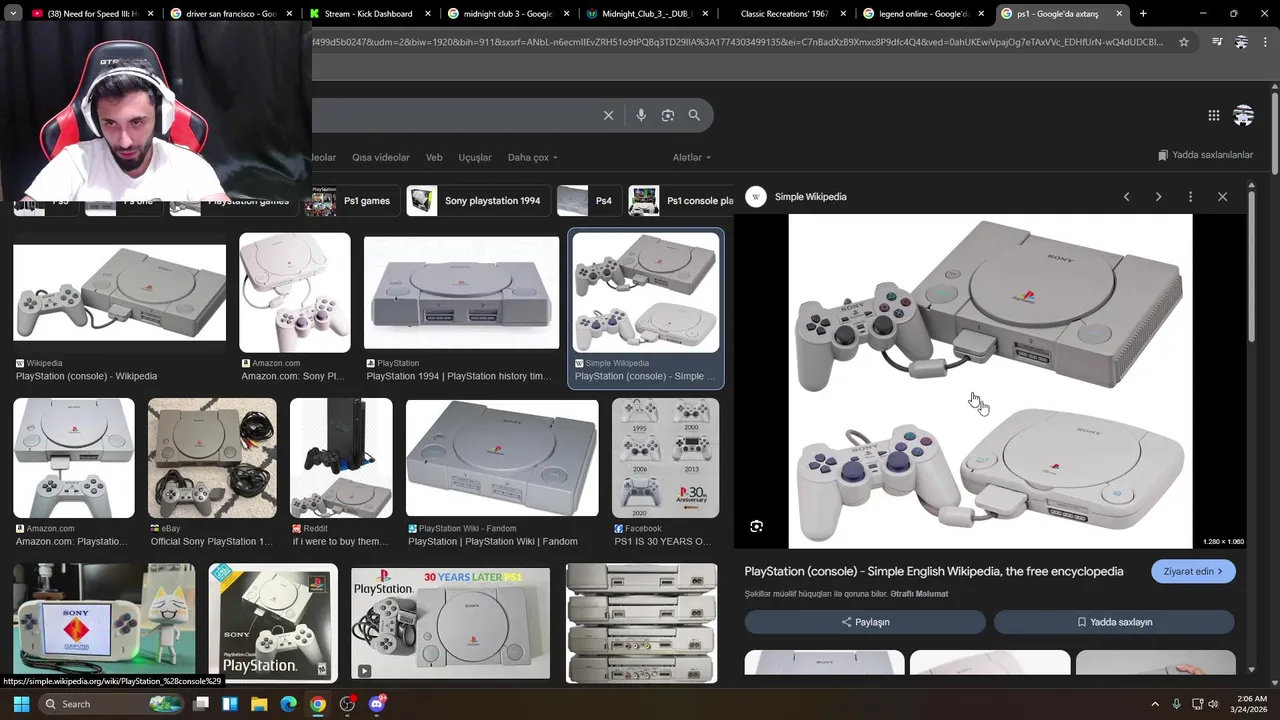Click the volume icon in the system tray

pyautogui.click(x=1214, y=704)
